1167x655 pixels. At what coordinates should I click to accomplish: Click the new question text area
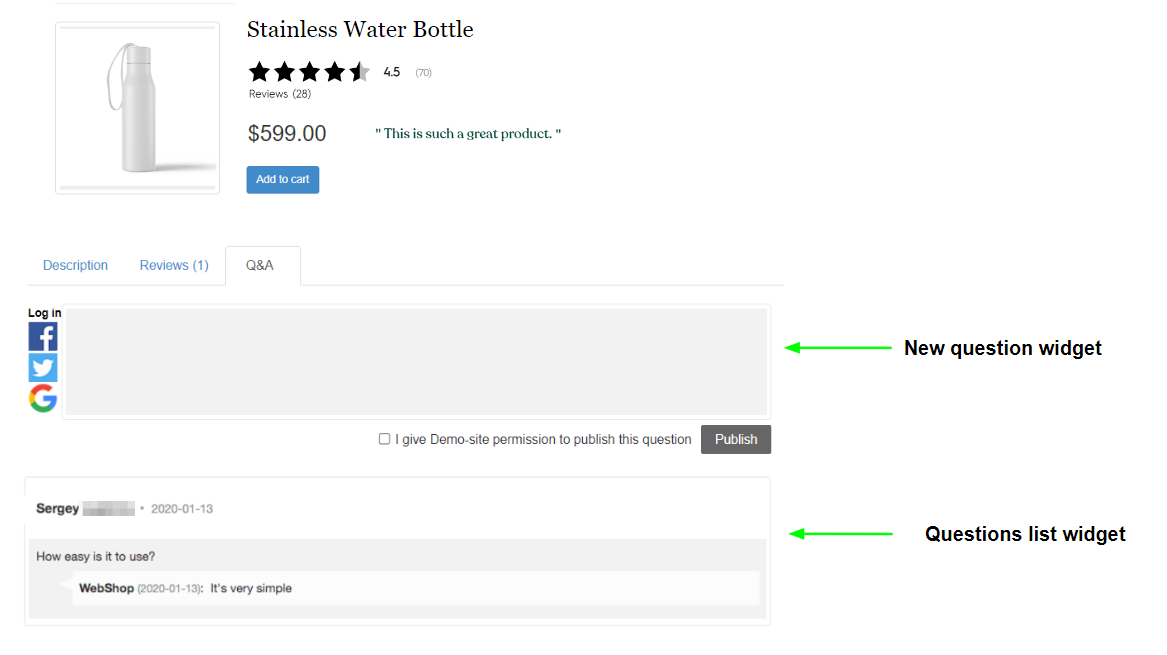coord(415,362)
